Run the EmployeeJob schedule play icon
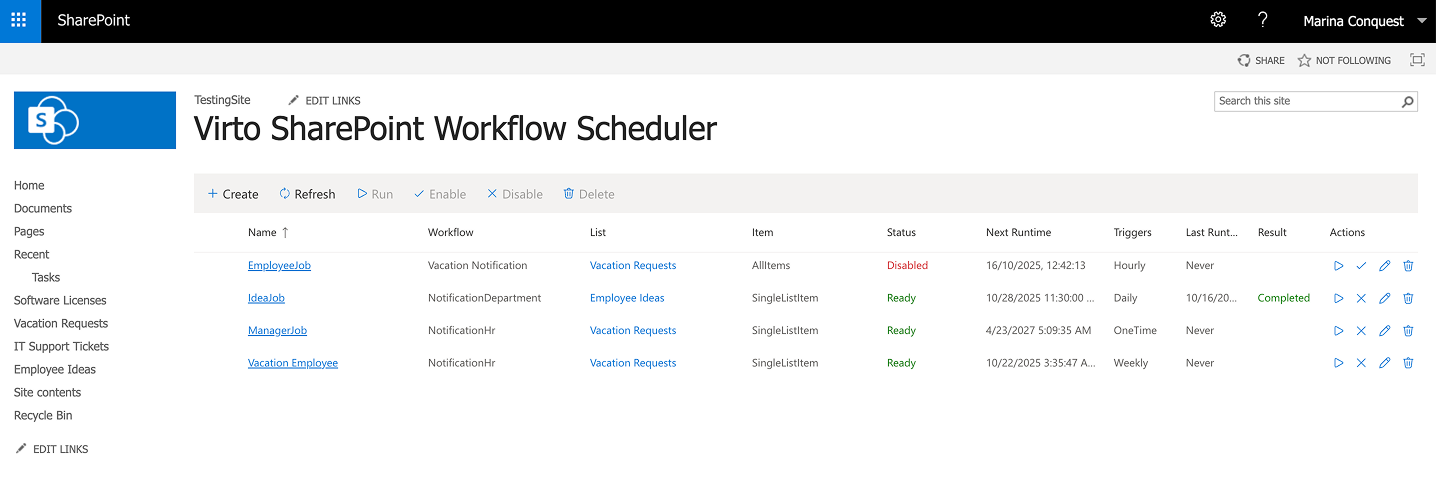1436x491 pixels. coord(1338,266)
